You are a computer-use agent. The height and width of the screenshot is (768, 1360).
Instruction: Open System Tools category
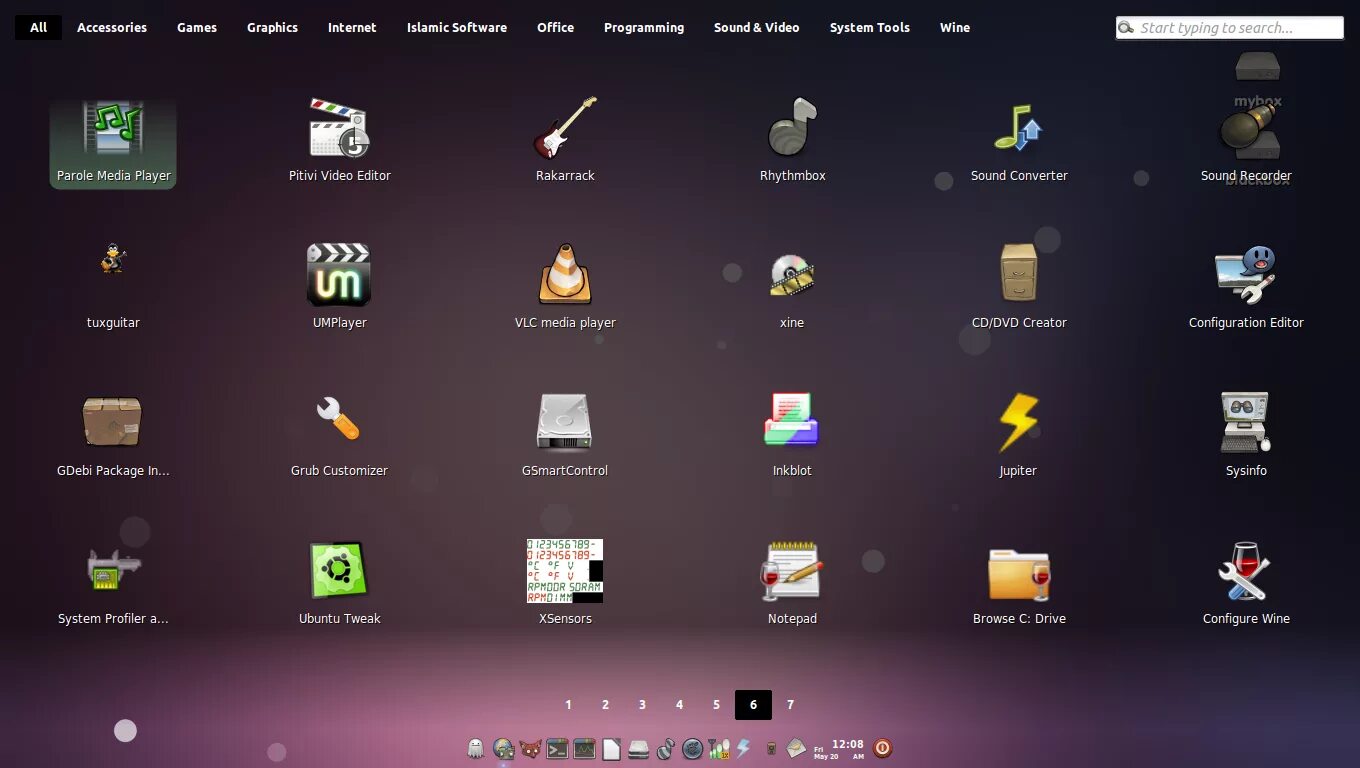pos(870,27)
